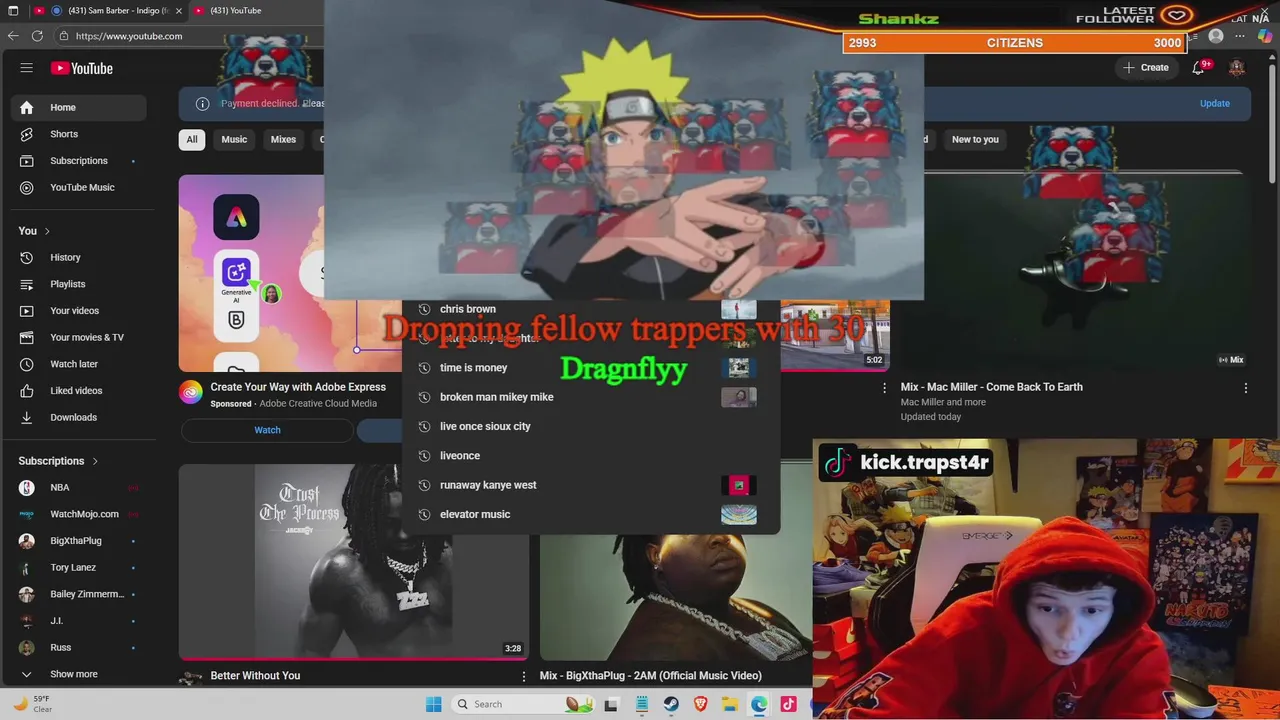Viewport: 1280px width, 720px height.
Task: Click the YouTube logo
Action: [82, 68]
